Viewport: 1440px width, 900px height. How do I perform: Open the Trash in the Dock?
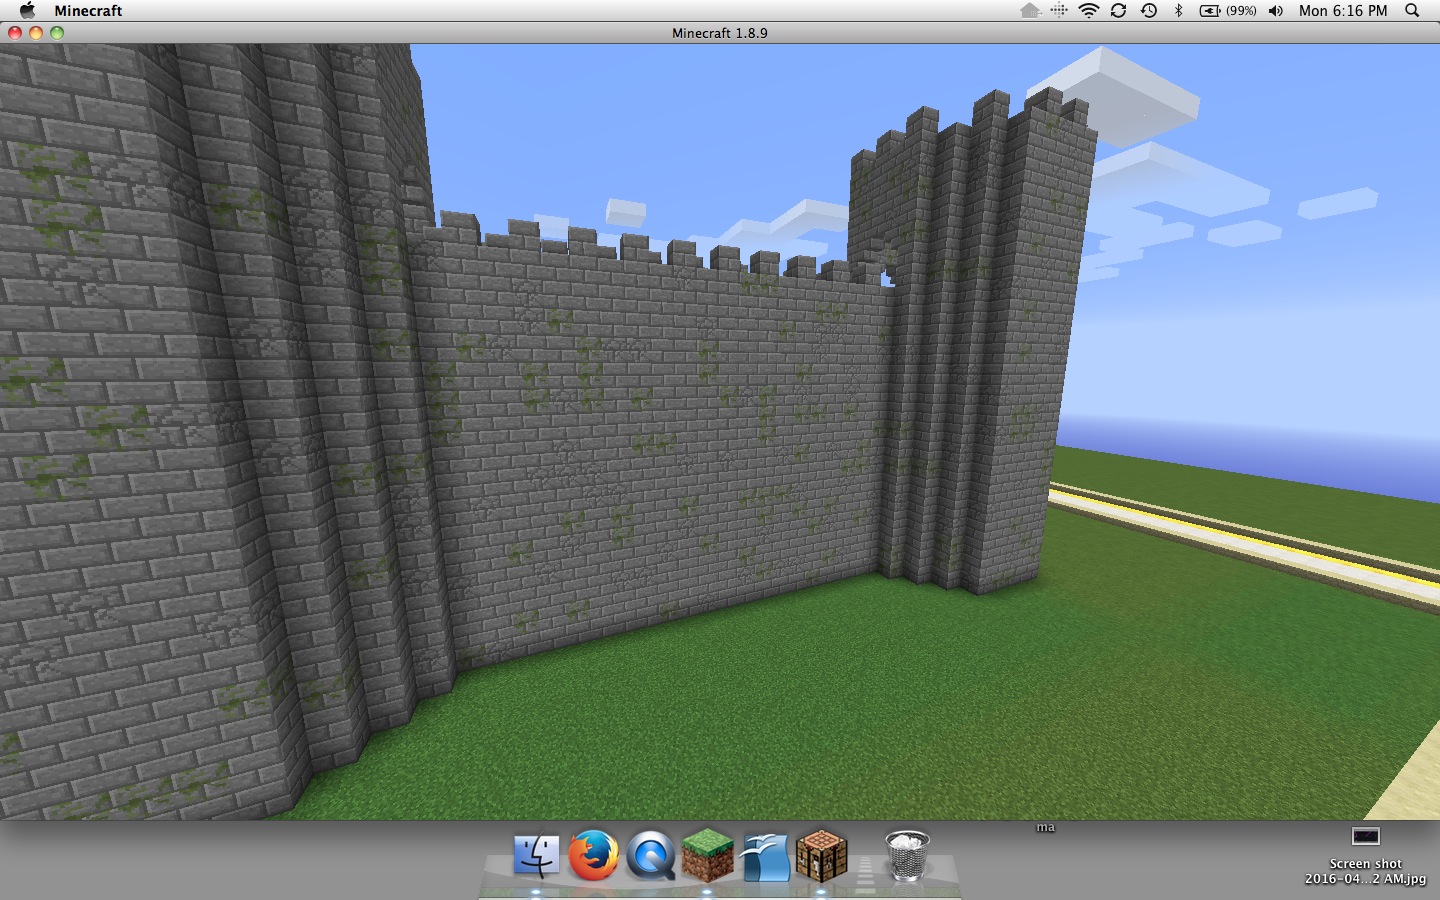907,857
